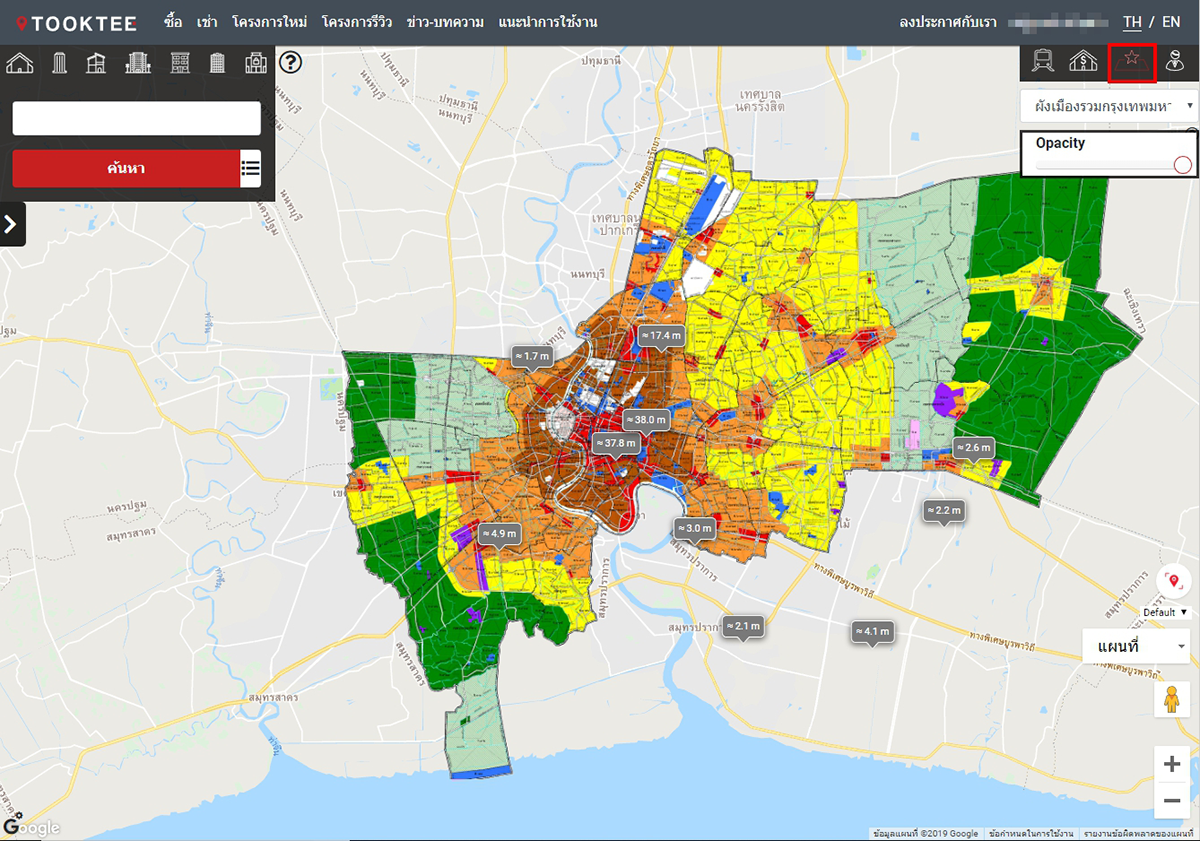Open the house price layer icon
Screen dimensions: 1200x841
[x=1084, y=63]
